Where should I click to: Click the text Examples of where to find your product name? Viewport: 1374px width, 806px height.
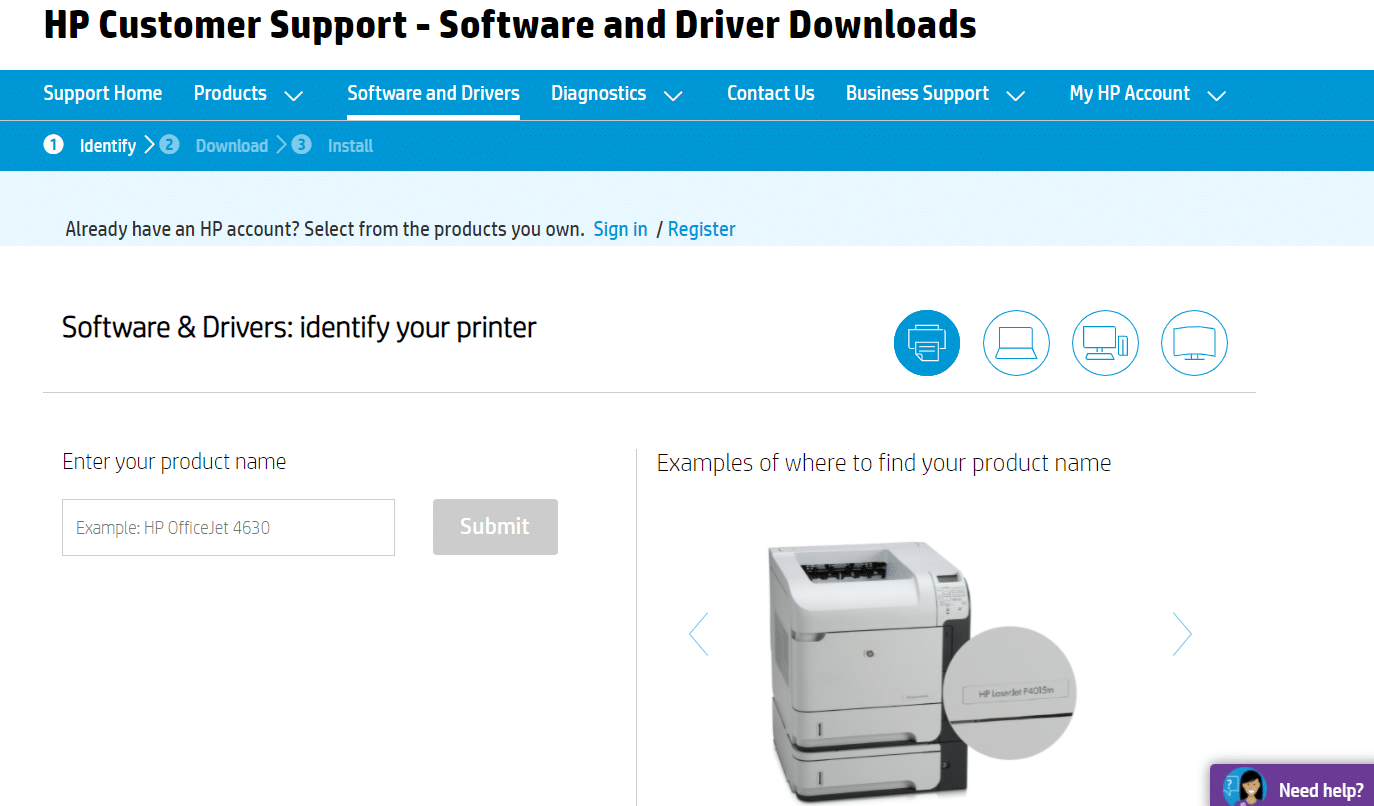884,463
